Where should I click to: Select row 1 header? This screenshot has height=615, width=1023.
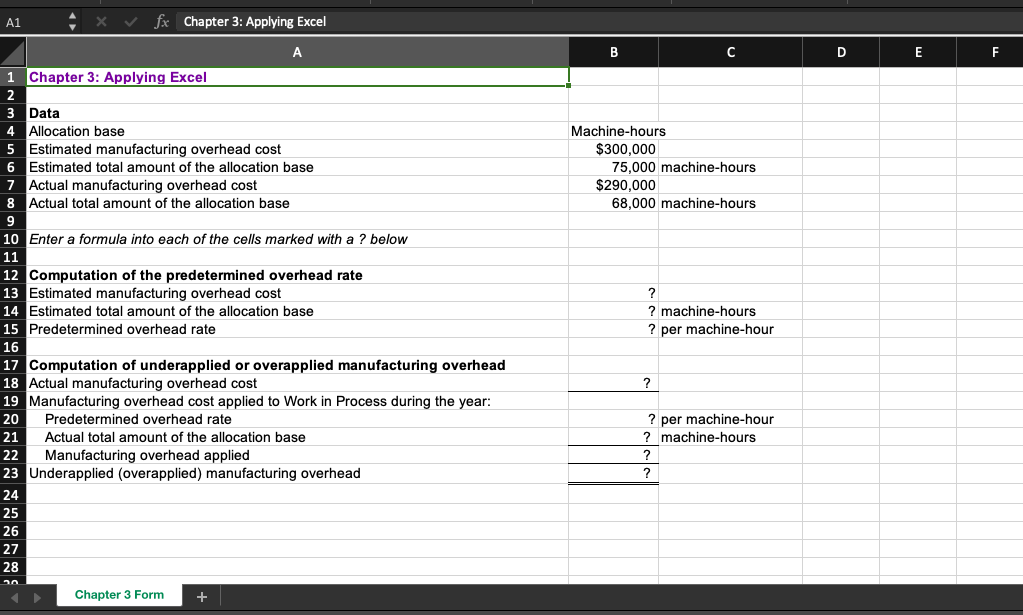(11, 76)
